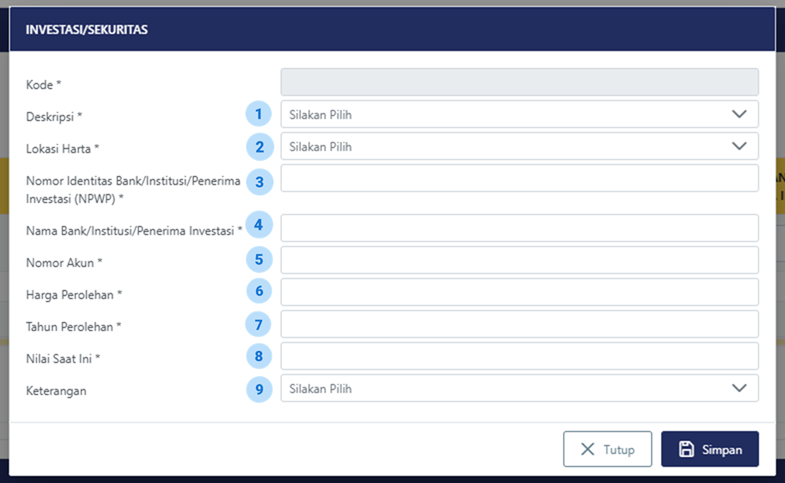785x483 pixels.
Task: Open the Lokasi Harta dropdown
Action: 519,147
